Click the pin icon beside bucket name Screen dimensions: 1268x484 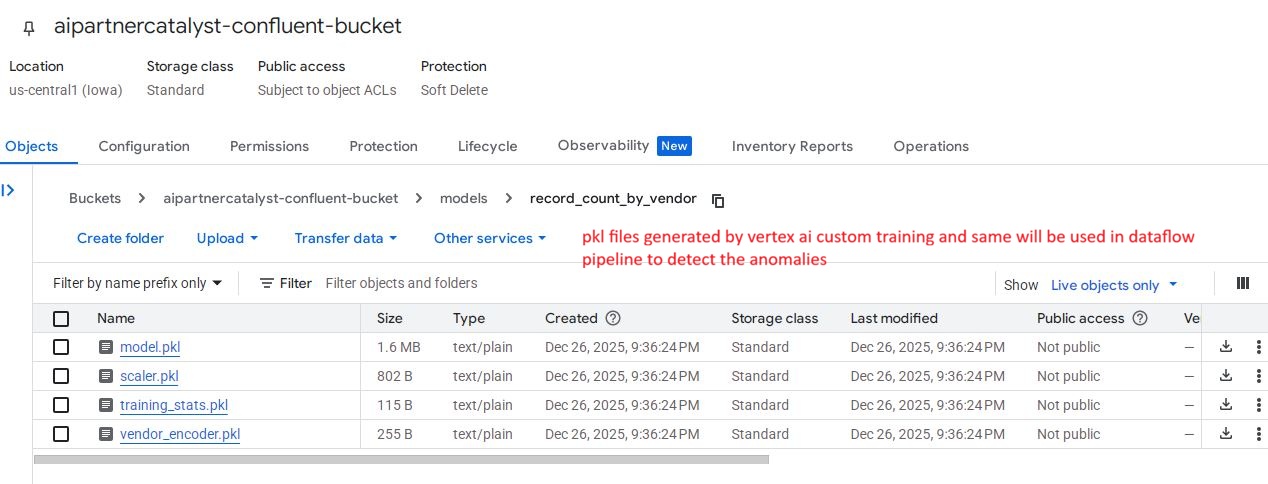tap(28, 28)
